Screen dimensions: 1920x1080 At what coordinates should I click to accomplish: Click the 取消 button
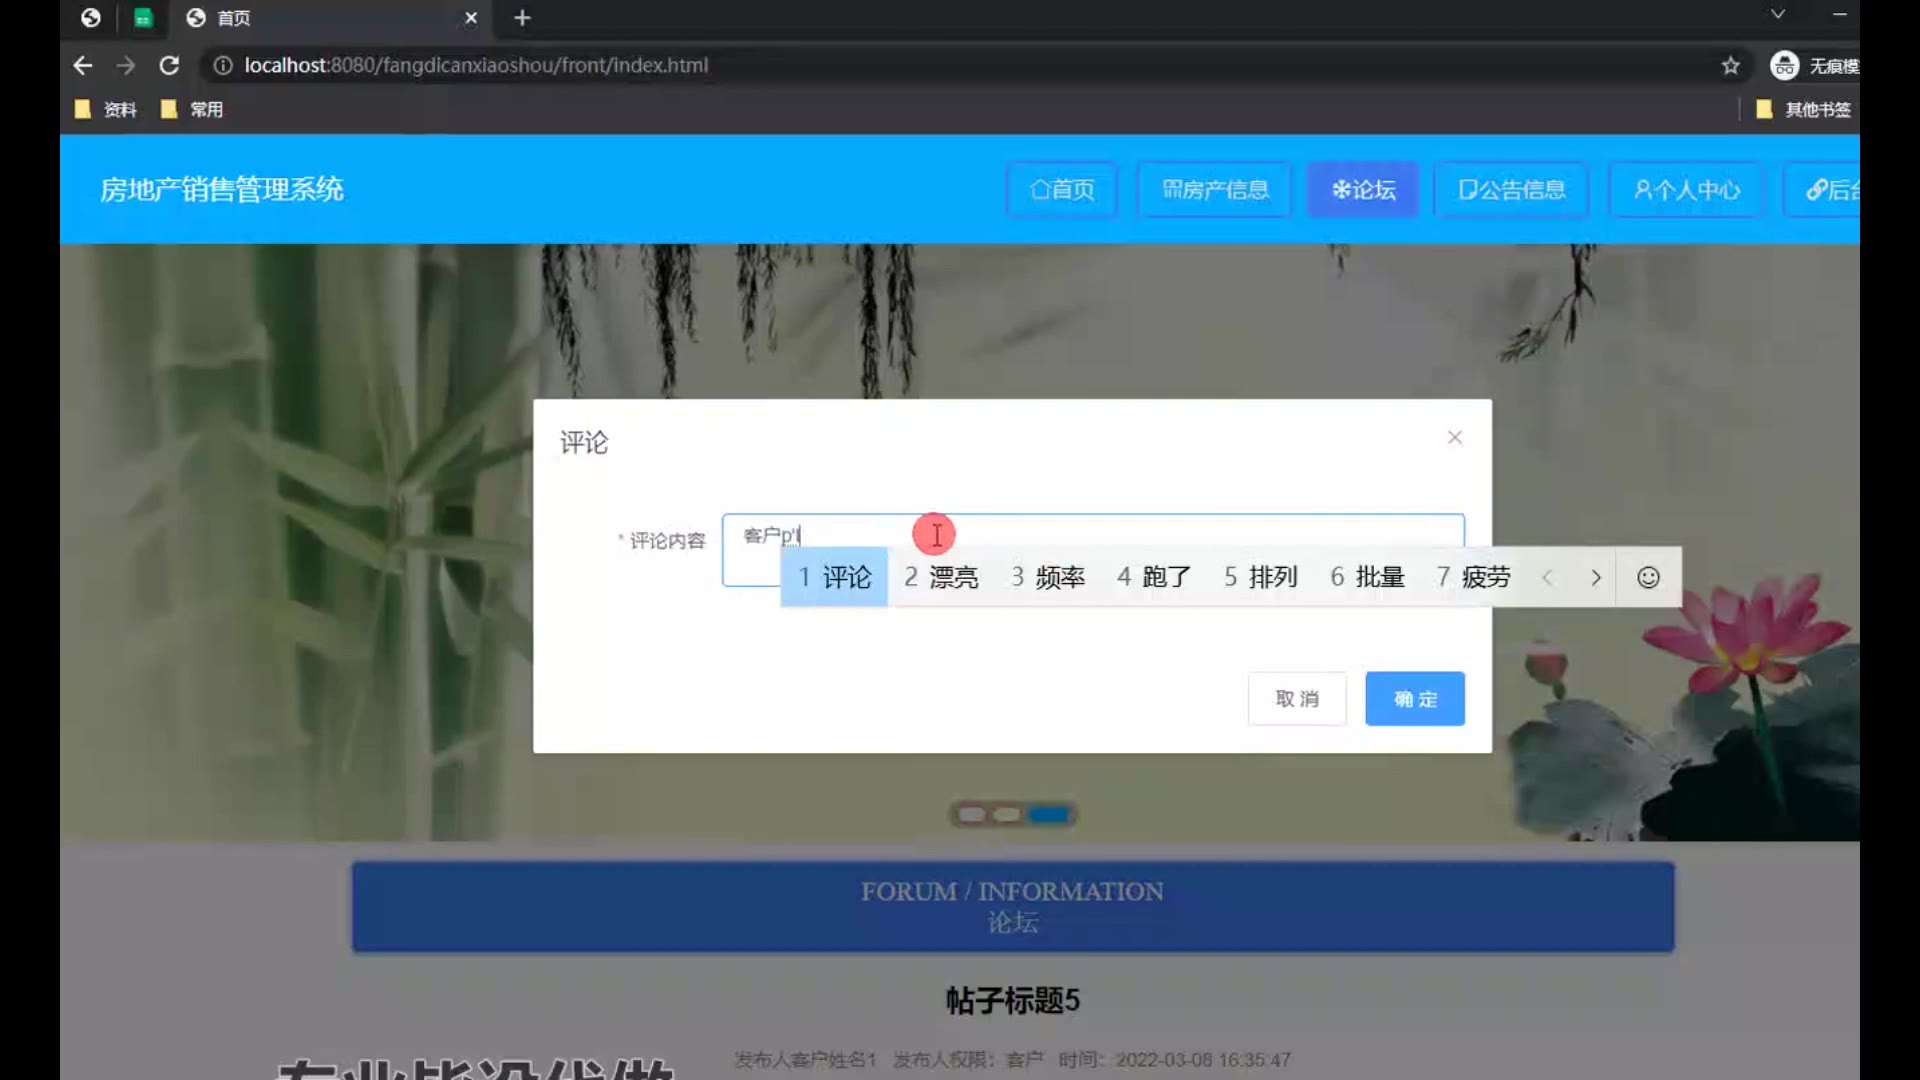tap(1296, 699)
